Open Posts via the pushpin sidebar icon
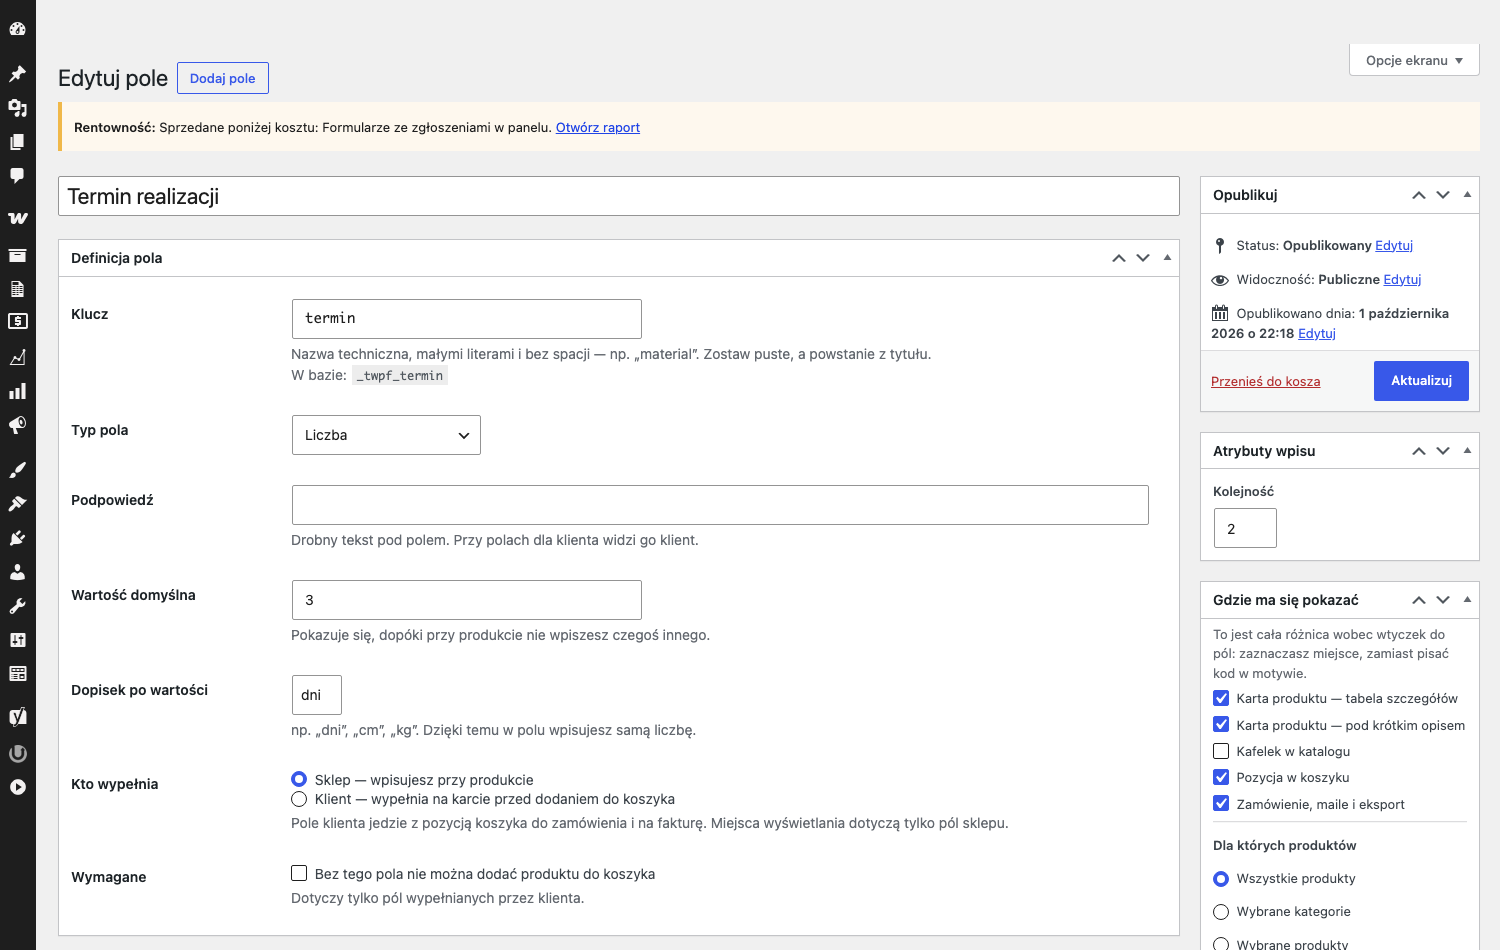This screenshot has width=1500, height=950. (x=17, y=74)
